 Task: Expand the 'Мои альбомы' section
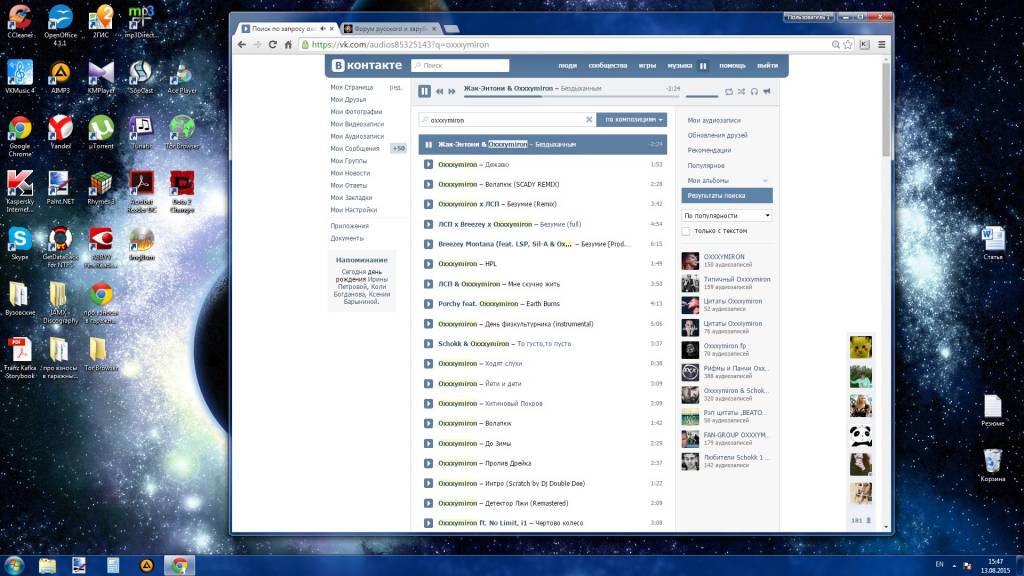point(765,181)
